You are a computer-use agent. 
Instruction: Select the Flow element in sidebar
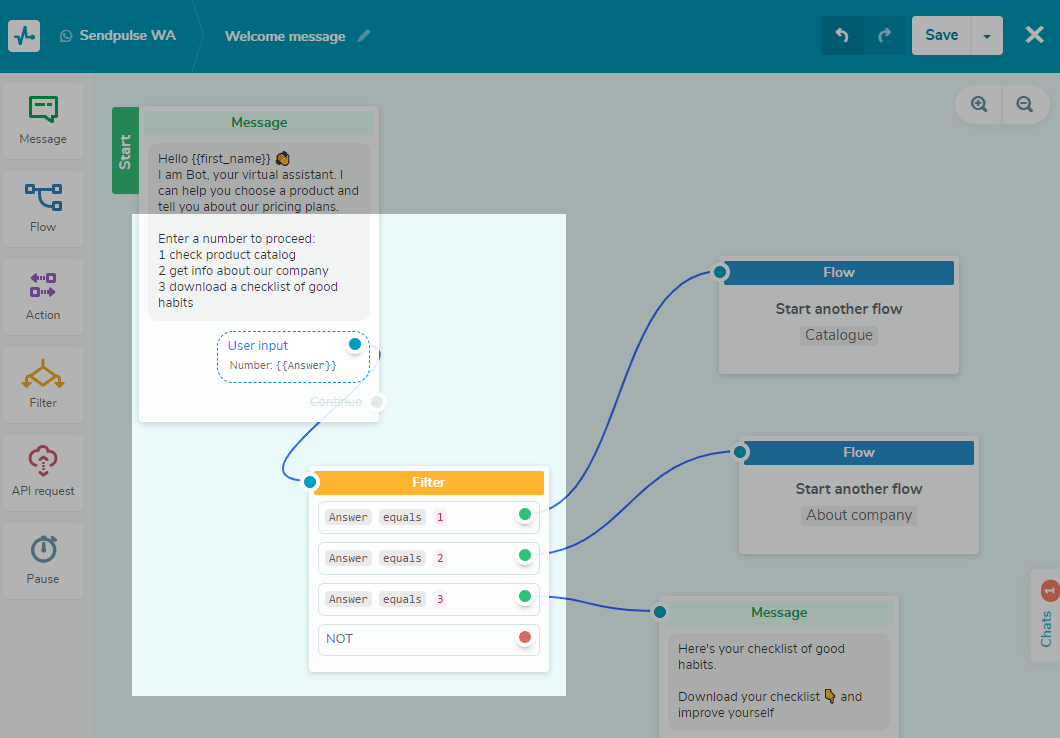(43, 209)
